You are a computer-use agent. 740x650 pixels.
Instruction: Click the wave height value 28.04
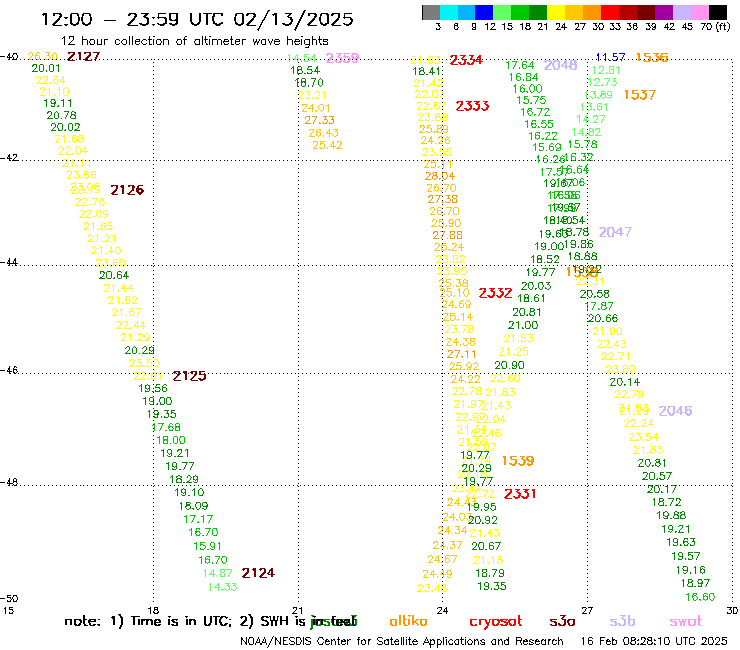440,177
